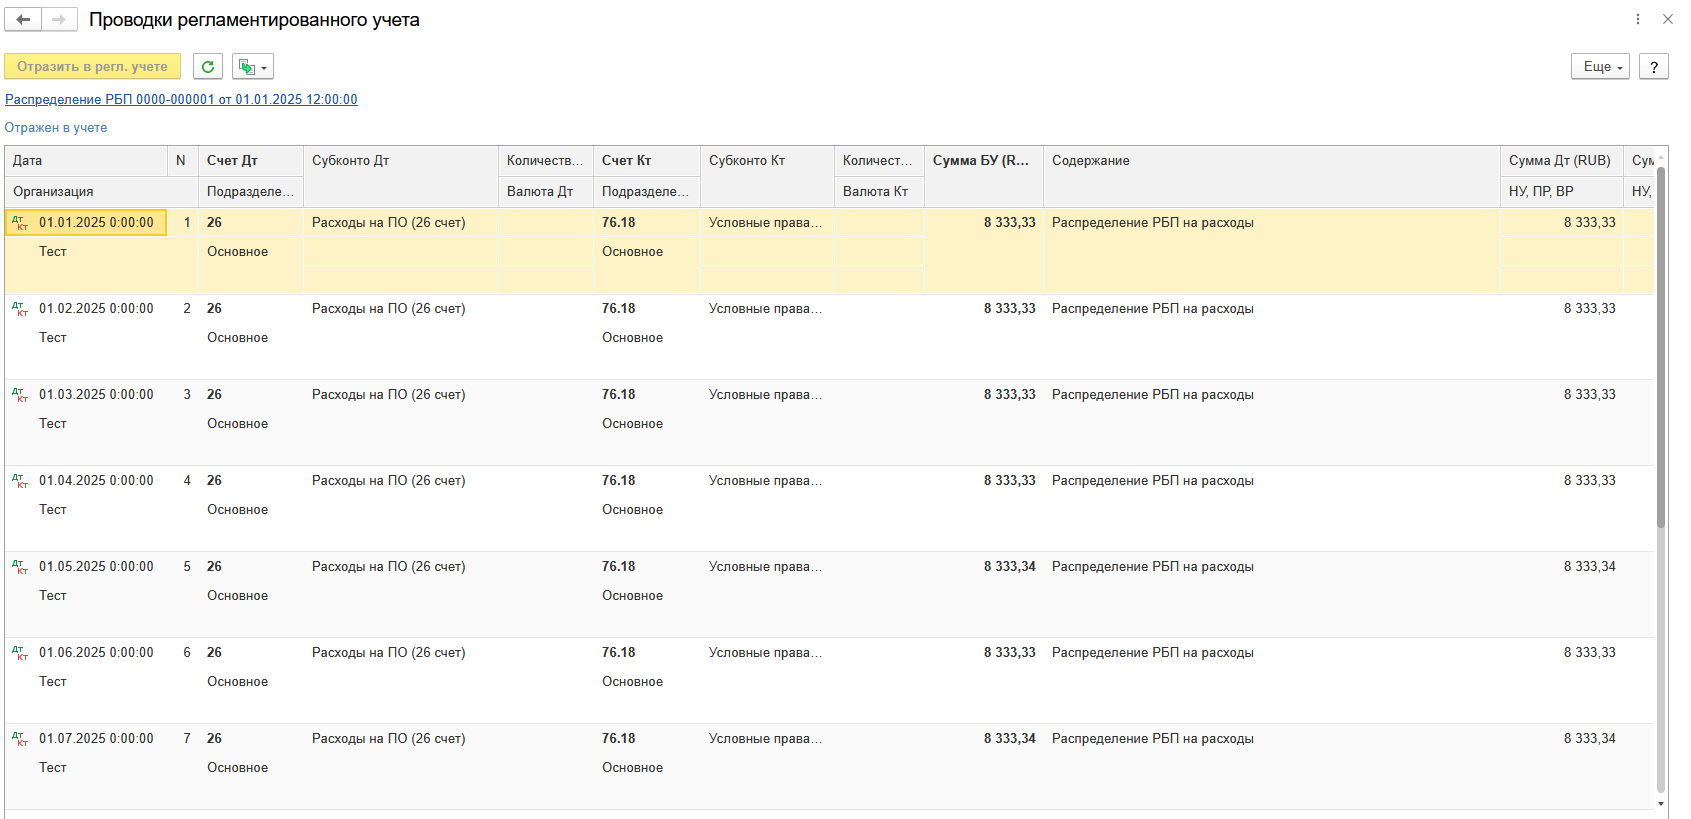Click the Дт/Кт icon of the 01.05.2025 row
1691x819 pixels.
[x=20, y=567]
